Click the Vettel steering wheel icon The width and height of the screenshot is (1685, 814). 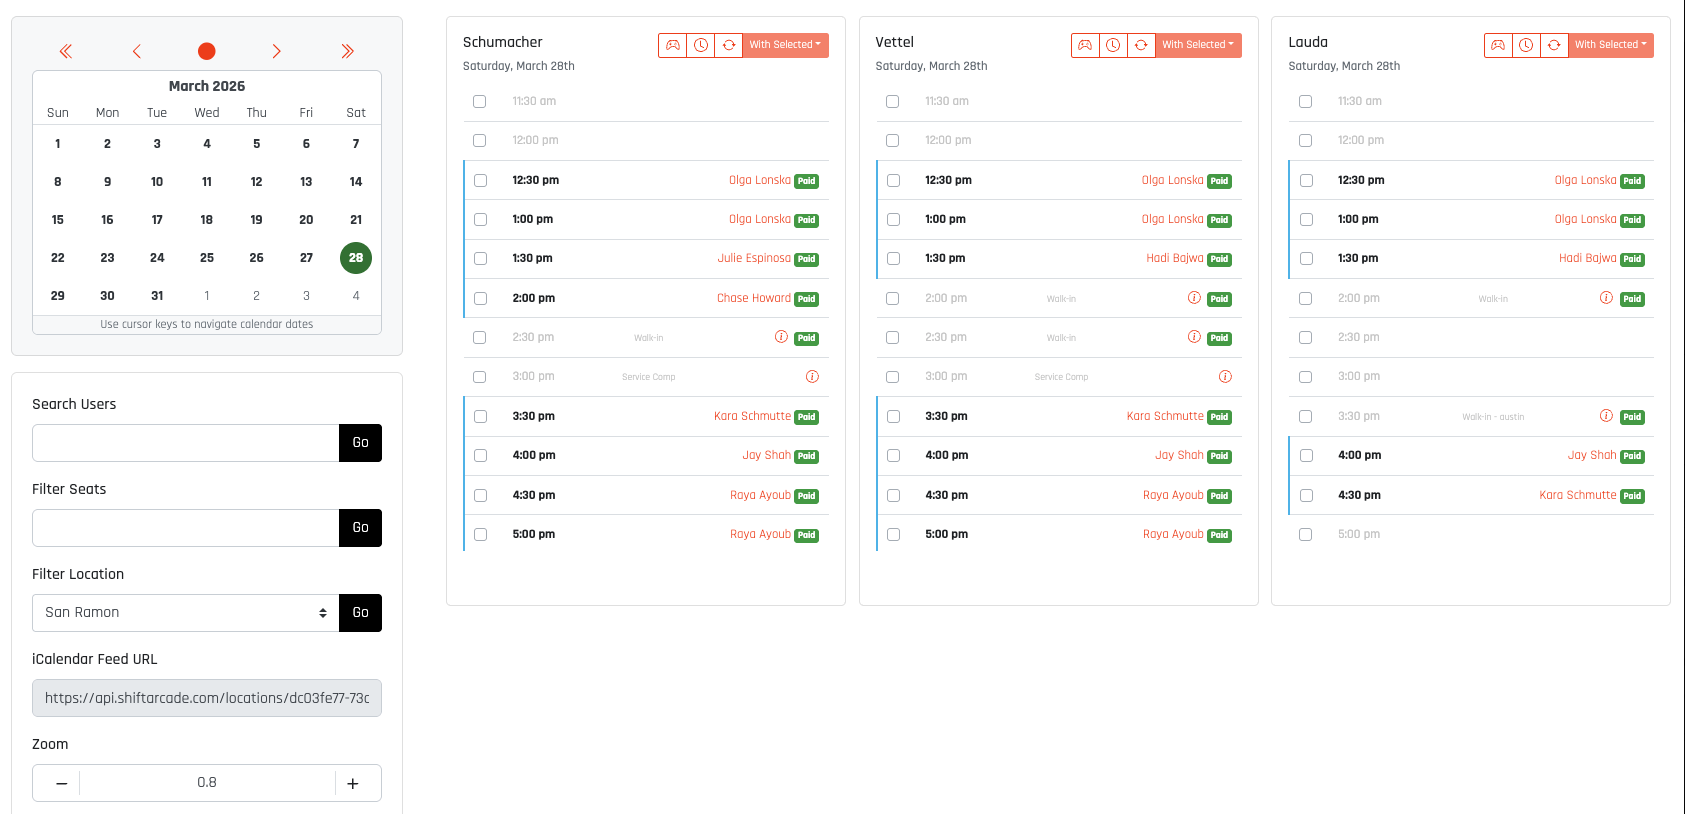coord(1085,45)
